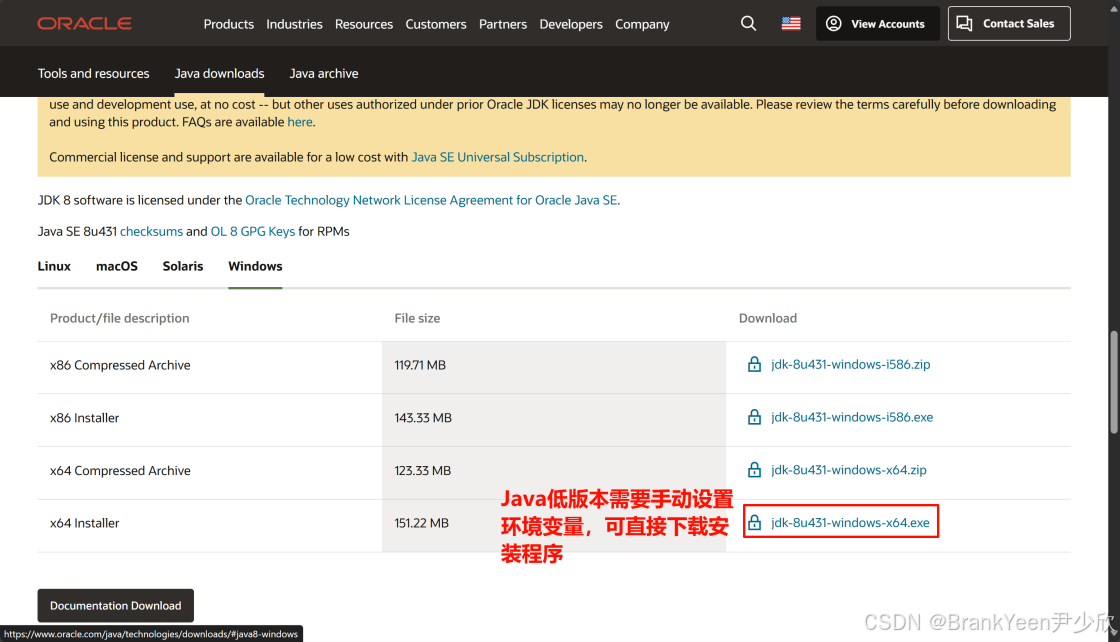Viewport: 1120px width, 642px height.
Task: Click the US flag country selector
Action: click(x=791, y=24)
